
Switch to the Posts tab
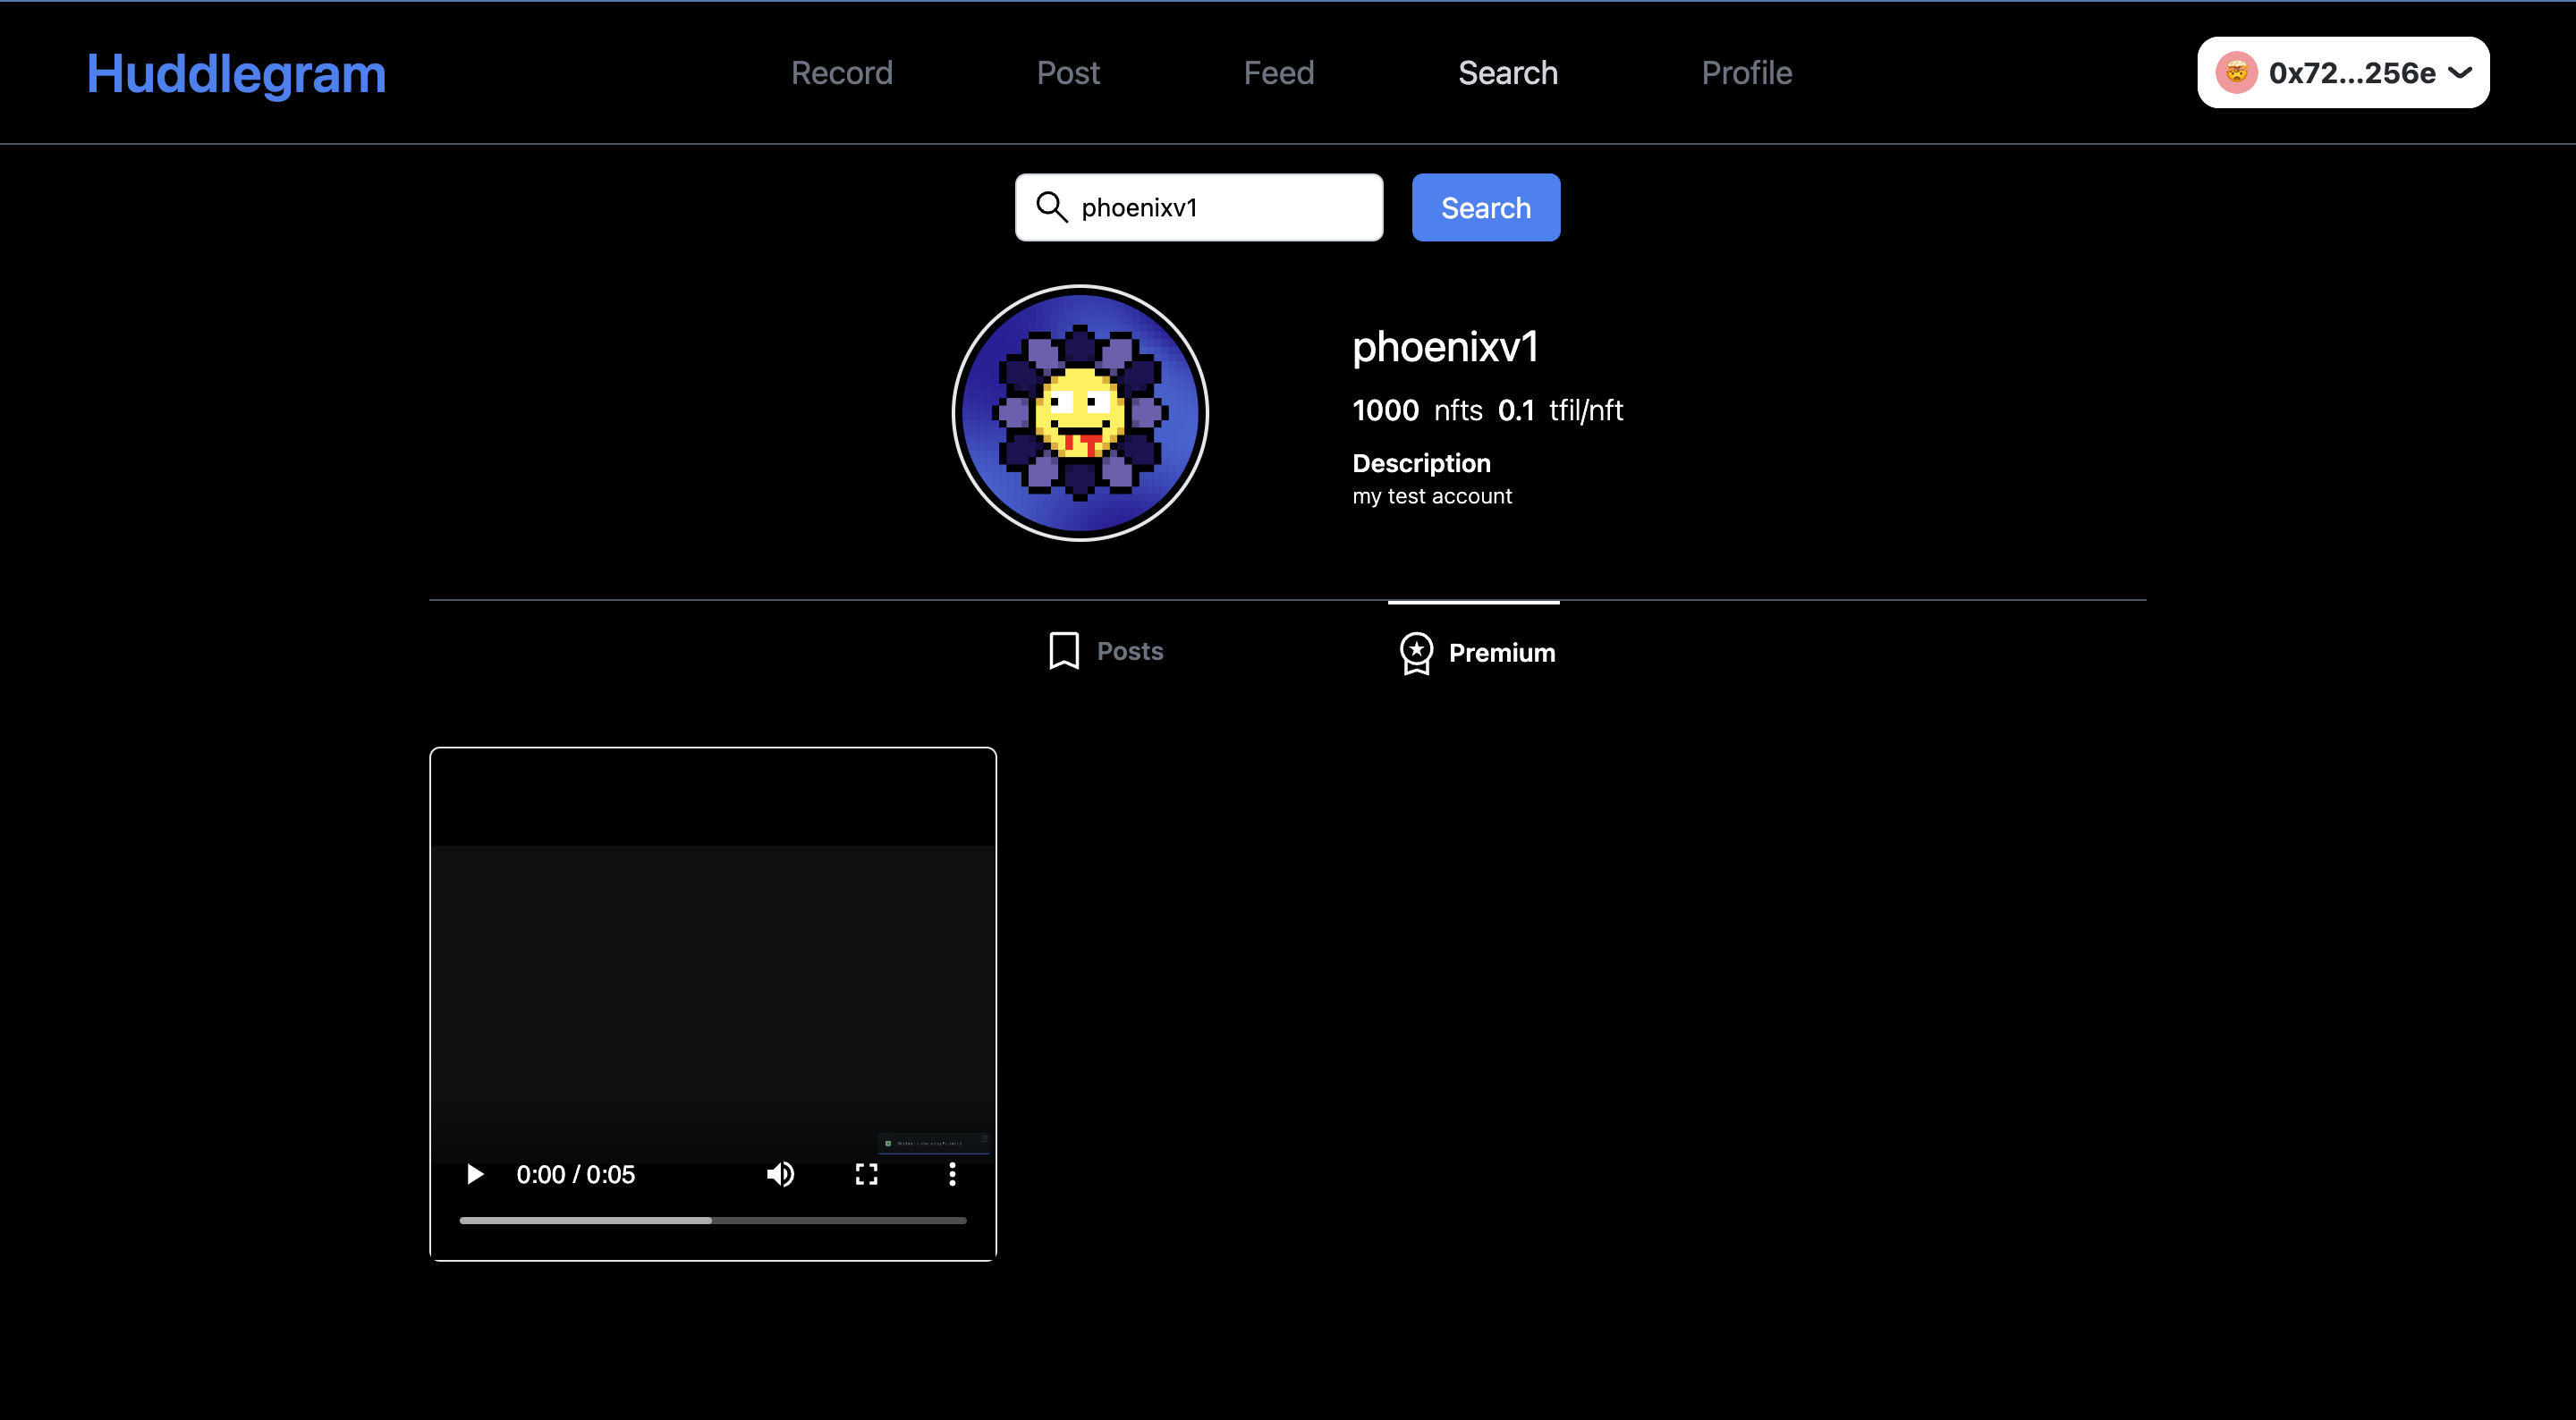(x=1129, y=651)
